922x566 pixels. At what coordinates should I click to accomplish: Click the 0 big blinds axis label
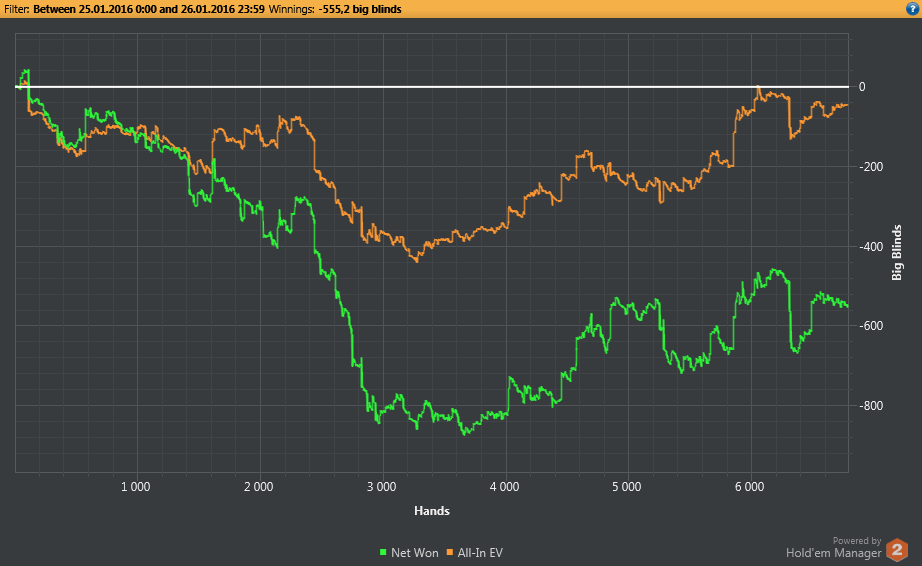click(x=862, y=87)
